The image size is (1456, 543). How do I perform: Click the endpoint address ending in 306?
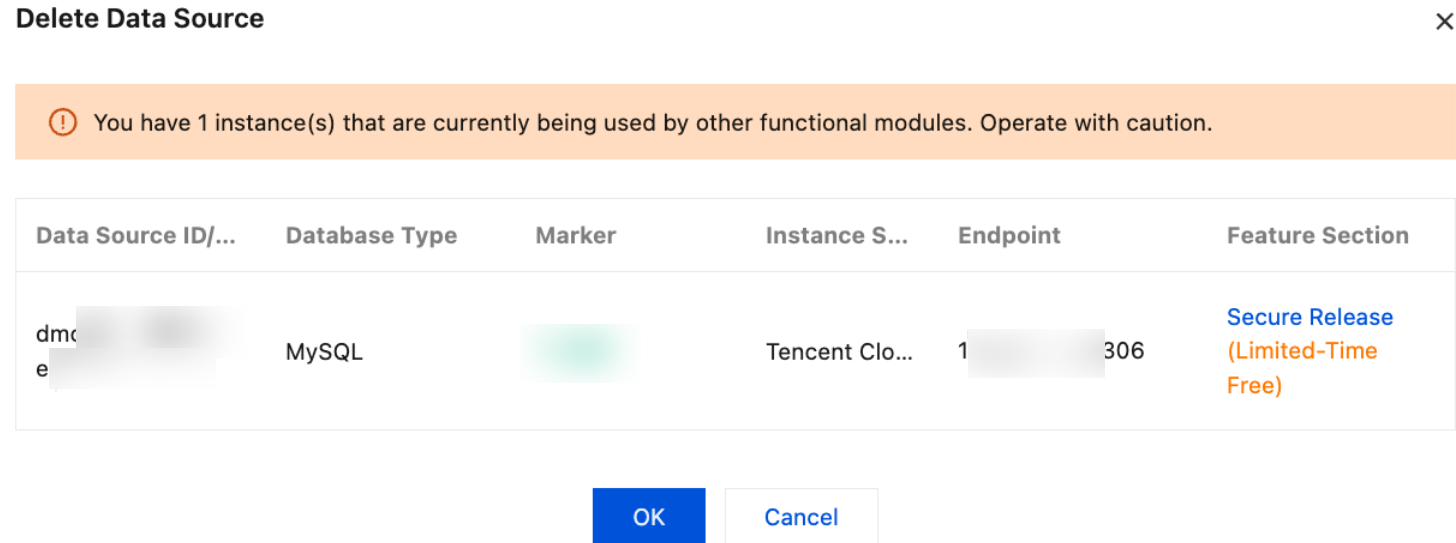click(1051, 352)
